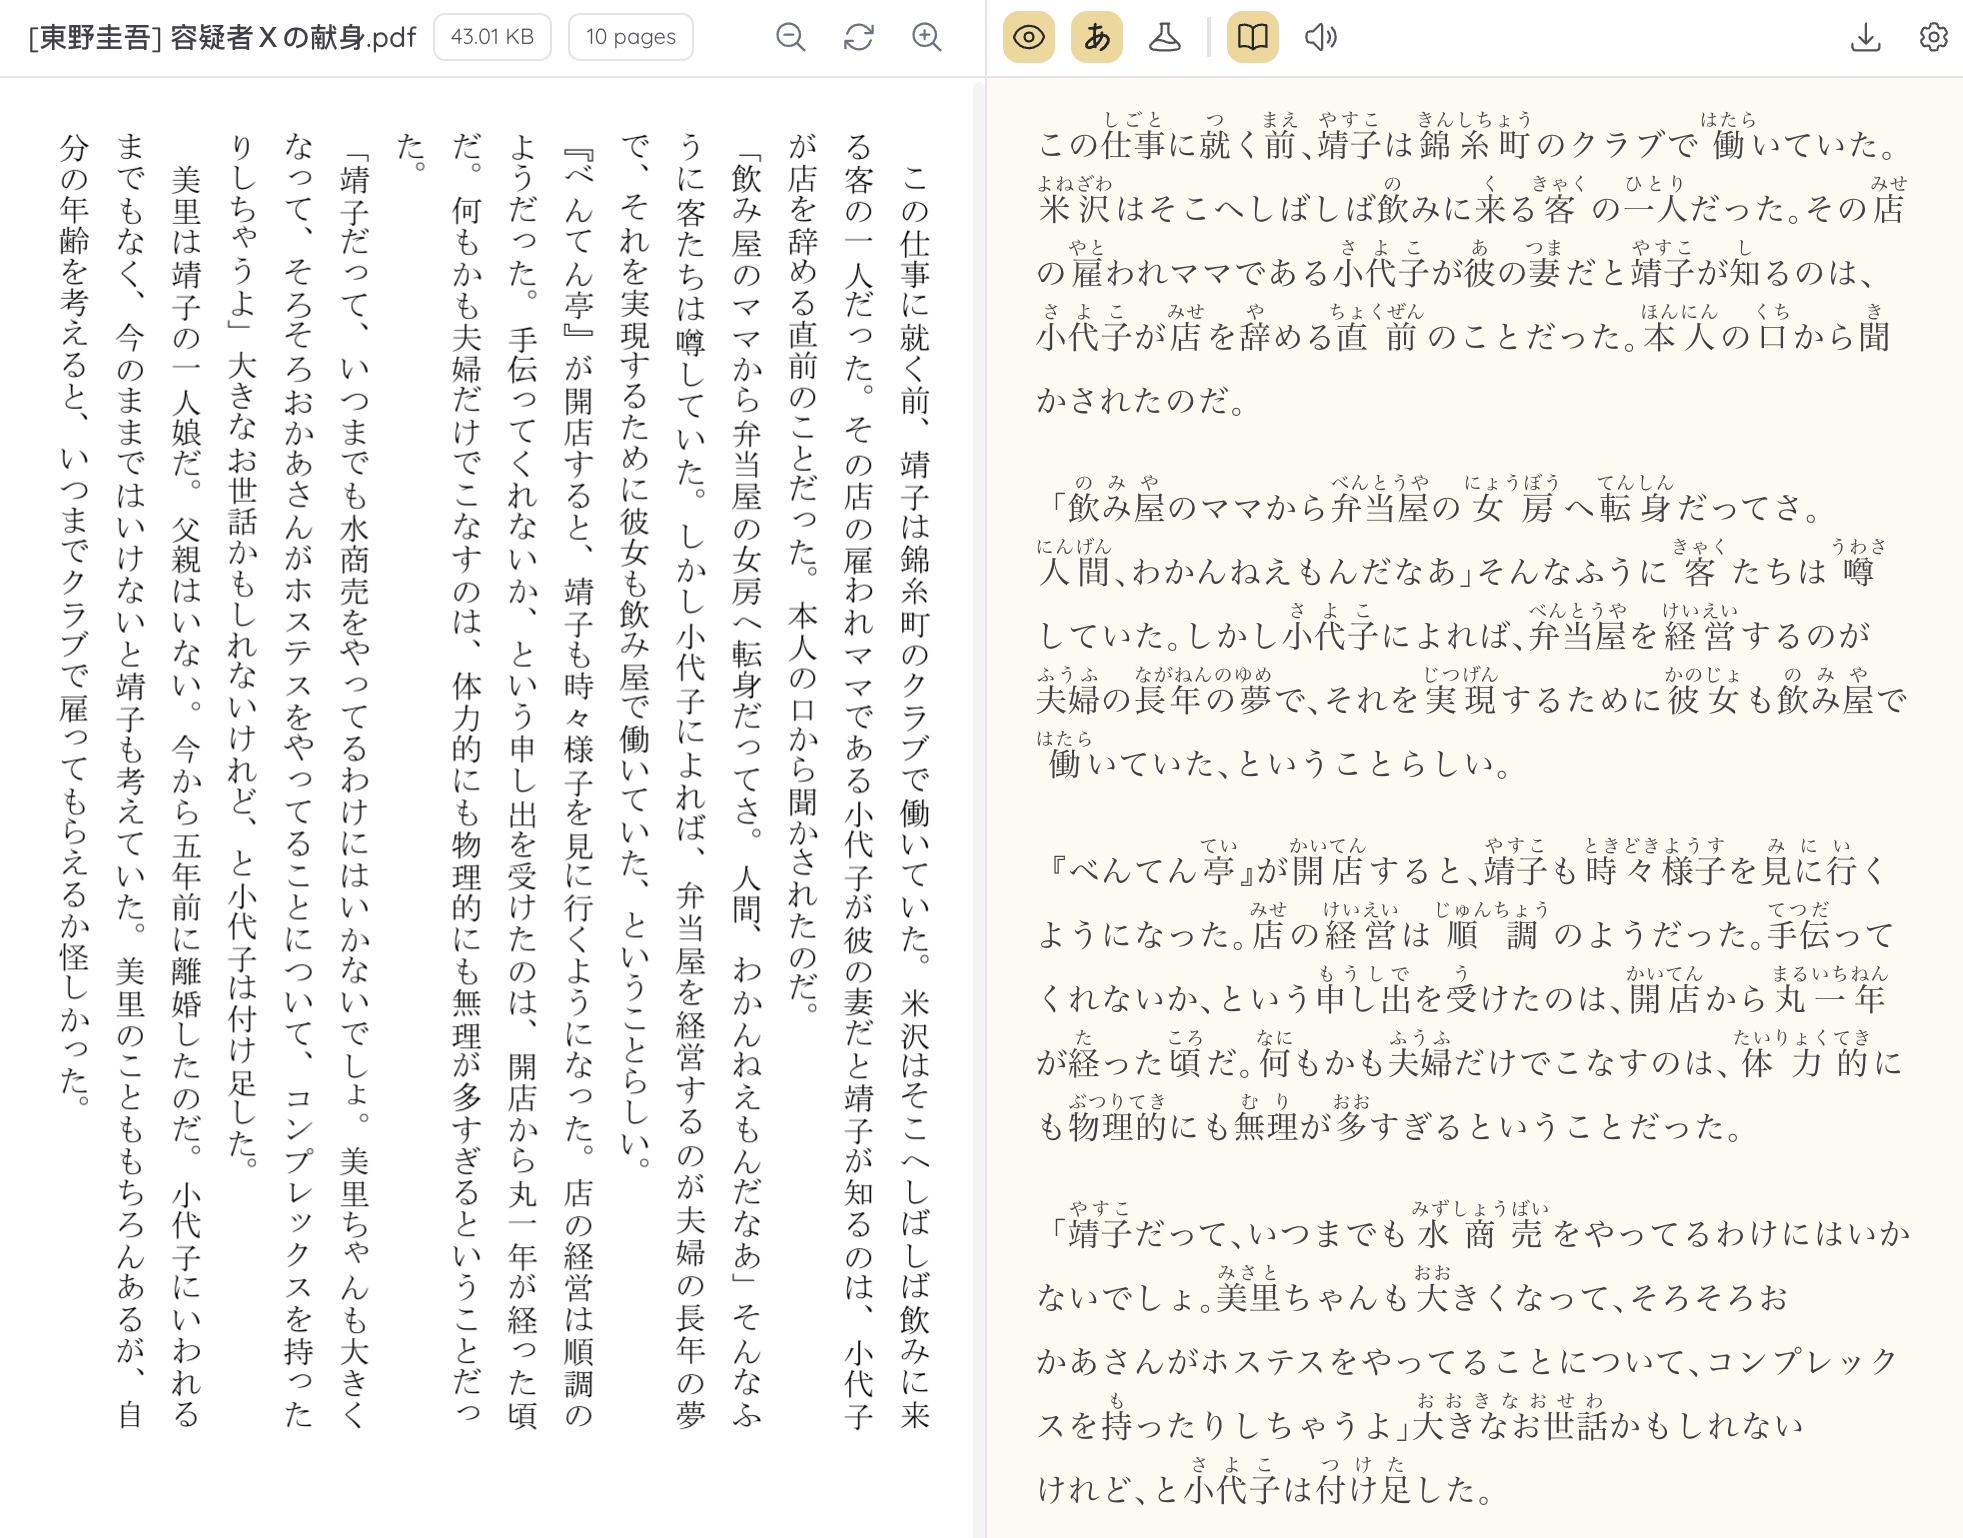Download the document via download icon

(x=1865, y=38)
